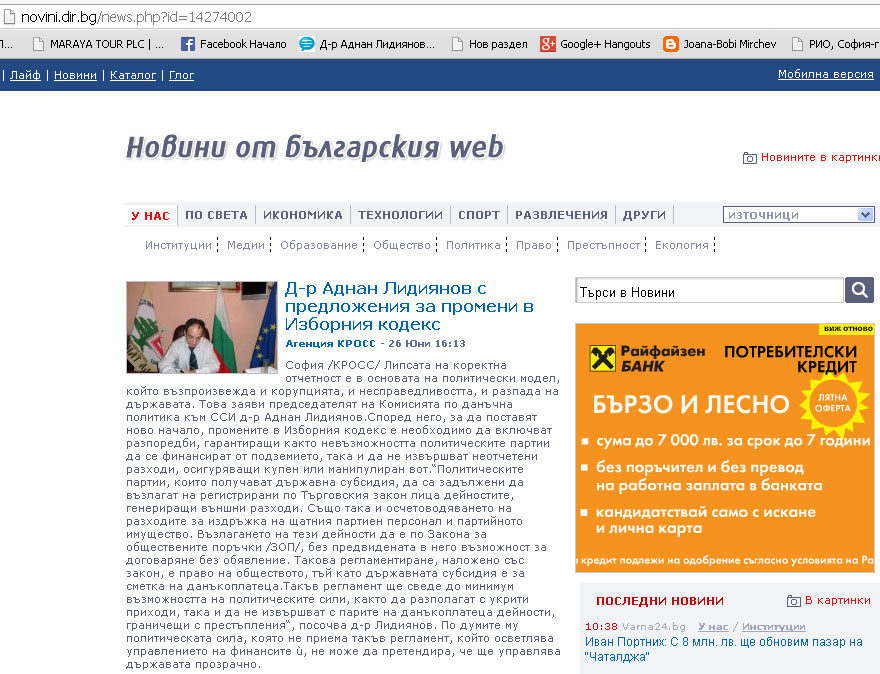Click the Лайф link in the top bar

(x=25, y=75)
